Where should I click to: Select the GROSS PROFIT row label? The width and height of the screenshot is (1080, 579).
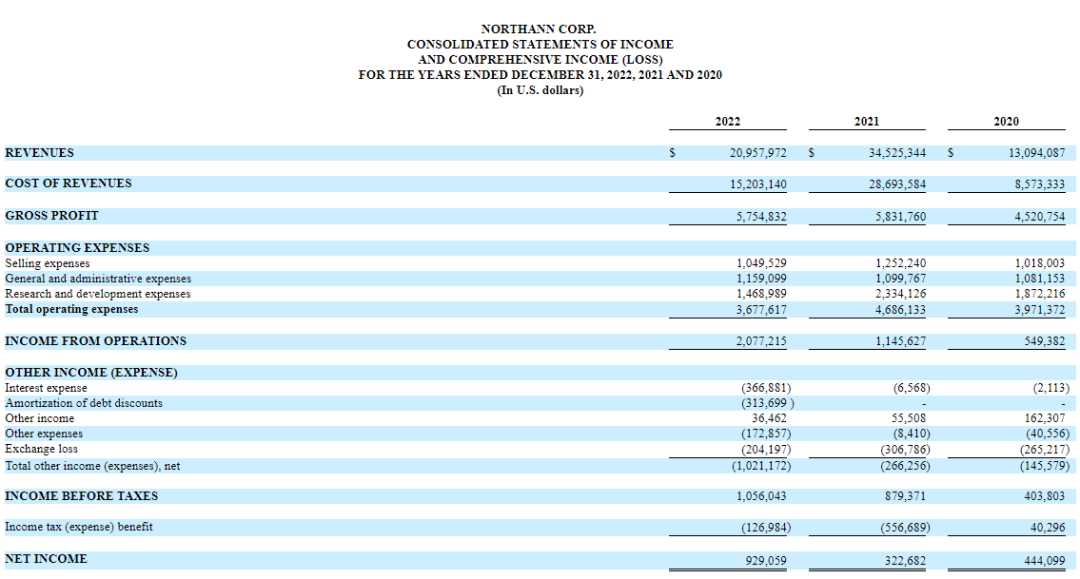52,215
